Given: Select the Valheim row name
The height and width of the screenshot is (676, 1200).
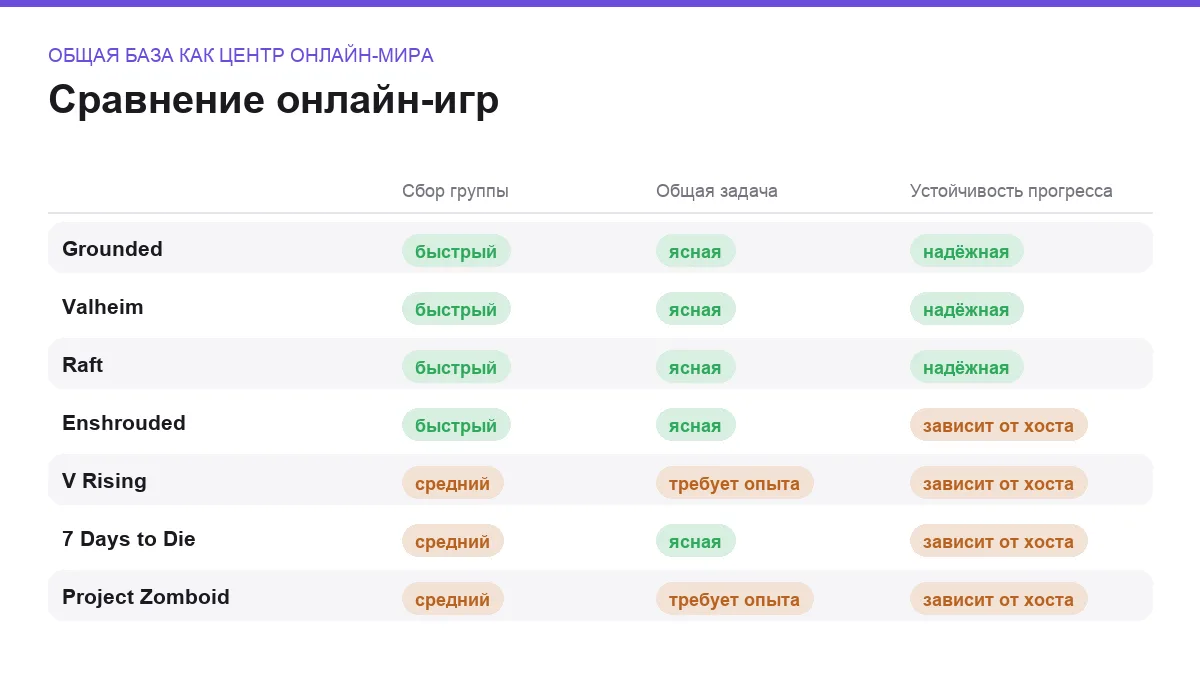Looking at the screenshot, I should [103, 307].
